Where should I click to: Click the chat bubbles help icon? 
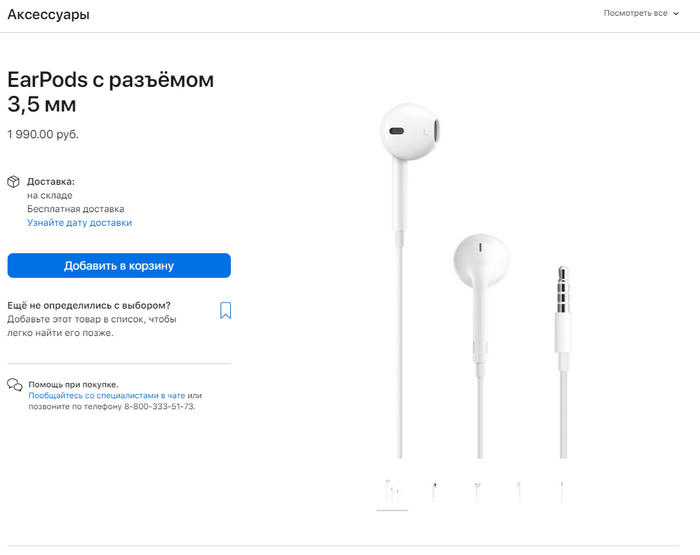click(x=14, y=385)
